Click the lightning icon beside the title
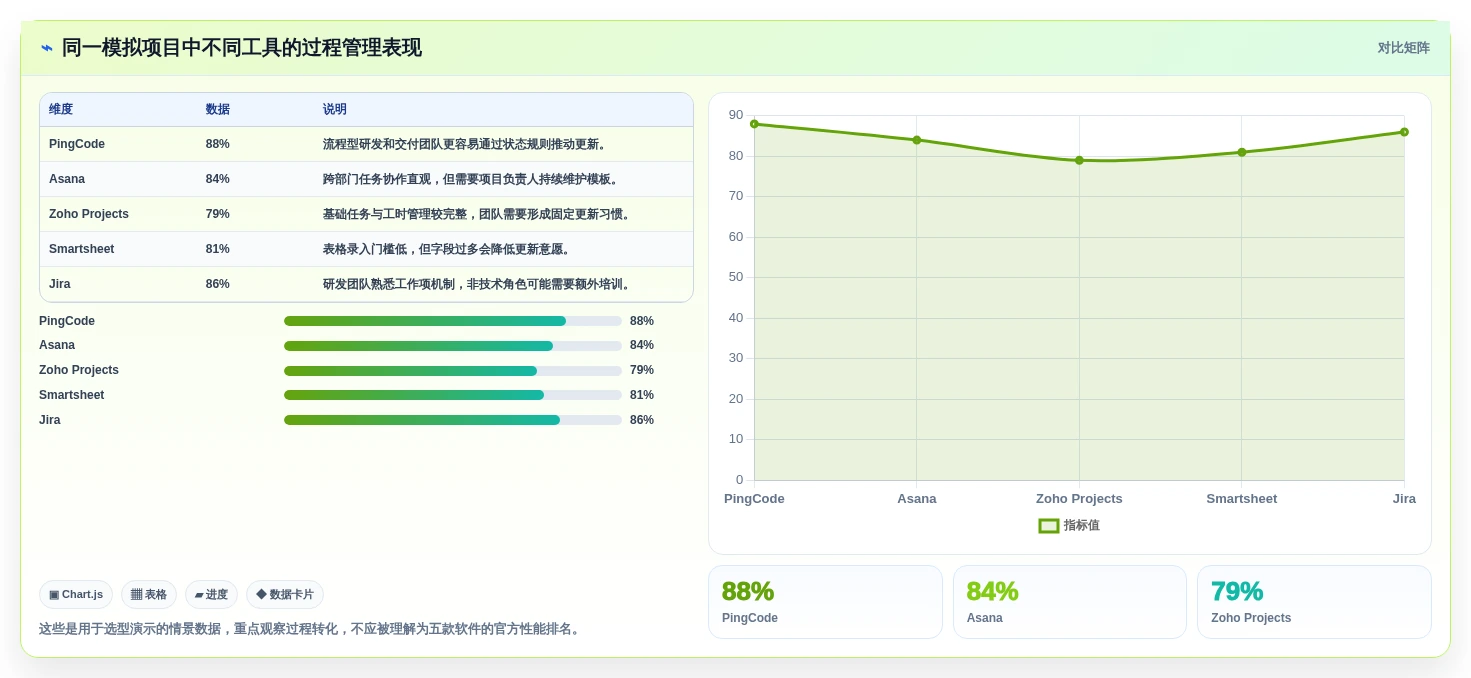 46,48
